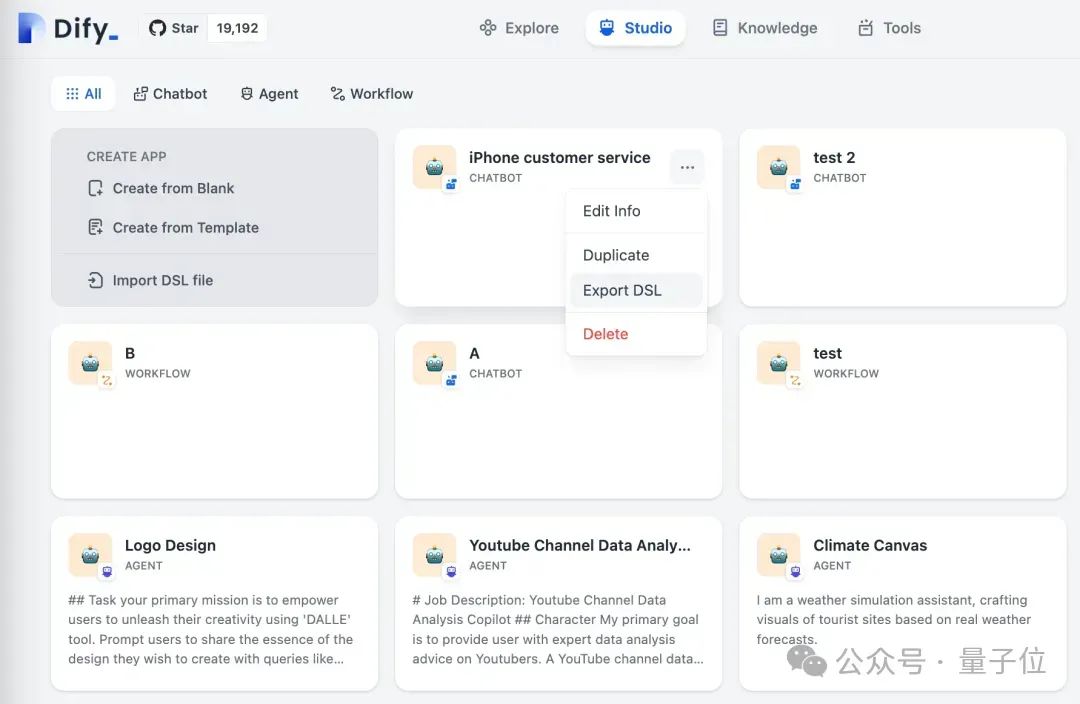Image resolution: width=1080 pixels, height=704 pixels.
Task: Choose Create from Template
Action: [185, 228]
